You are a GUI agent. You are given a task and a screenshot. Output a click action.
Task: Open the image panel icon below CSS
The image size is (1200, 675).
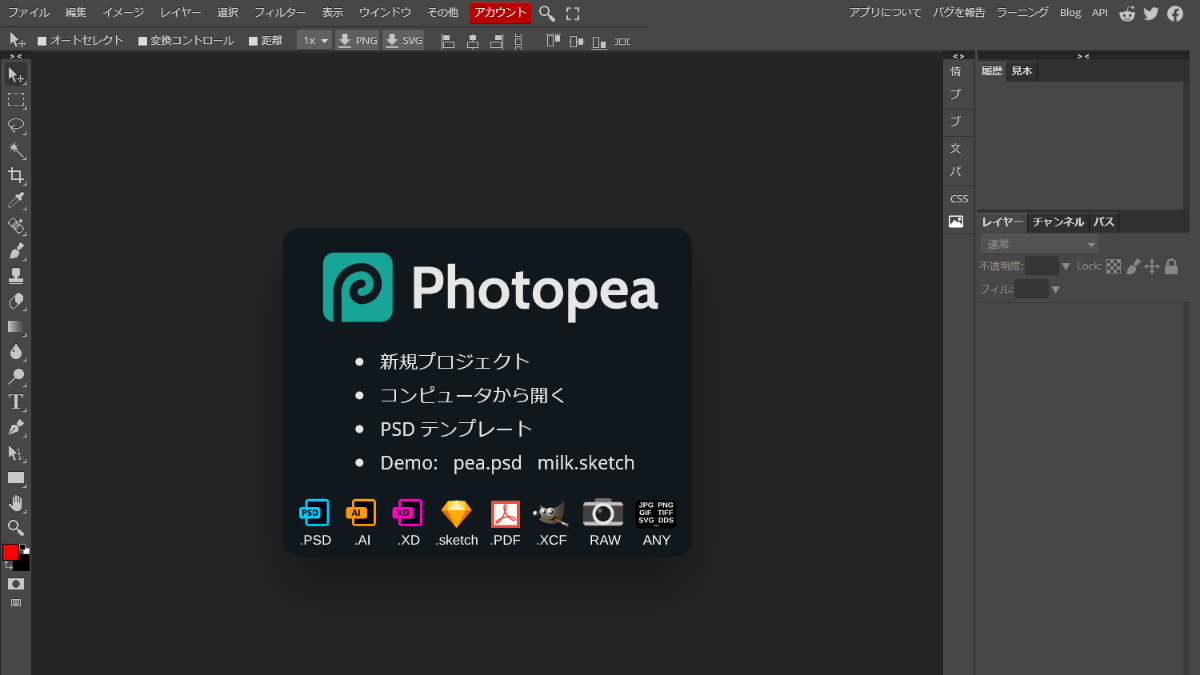(956, 222)
